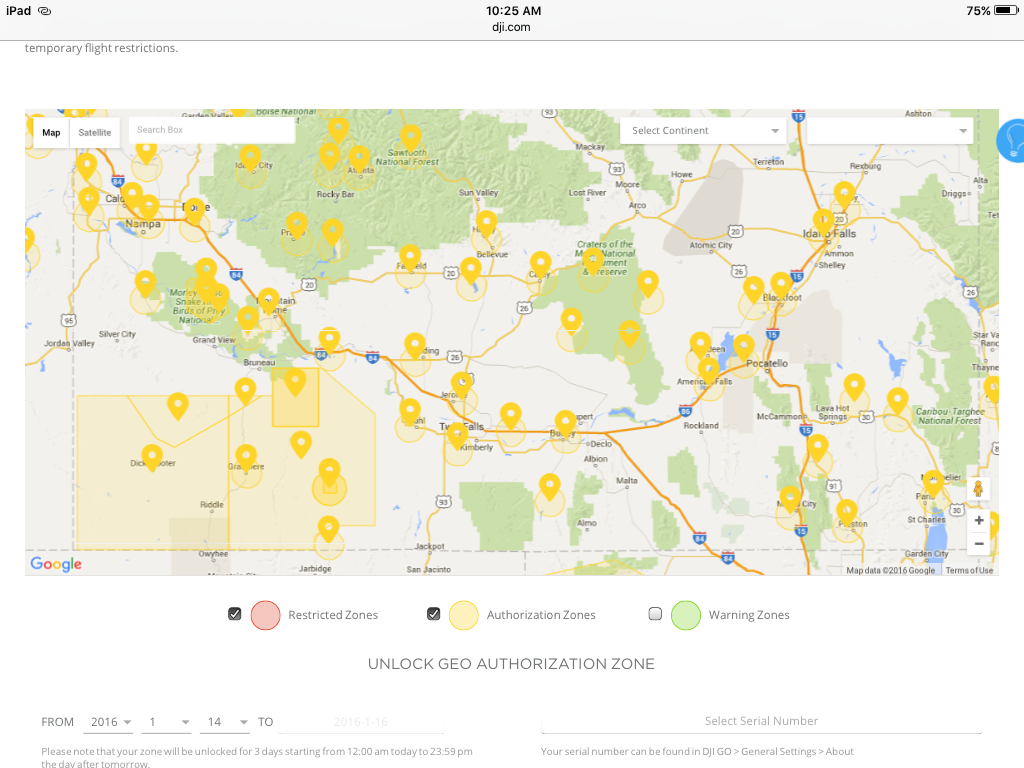Tap the pin at Burley
This screenshot has width=1024, height=768.
pos(565,423)
